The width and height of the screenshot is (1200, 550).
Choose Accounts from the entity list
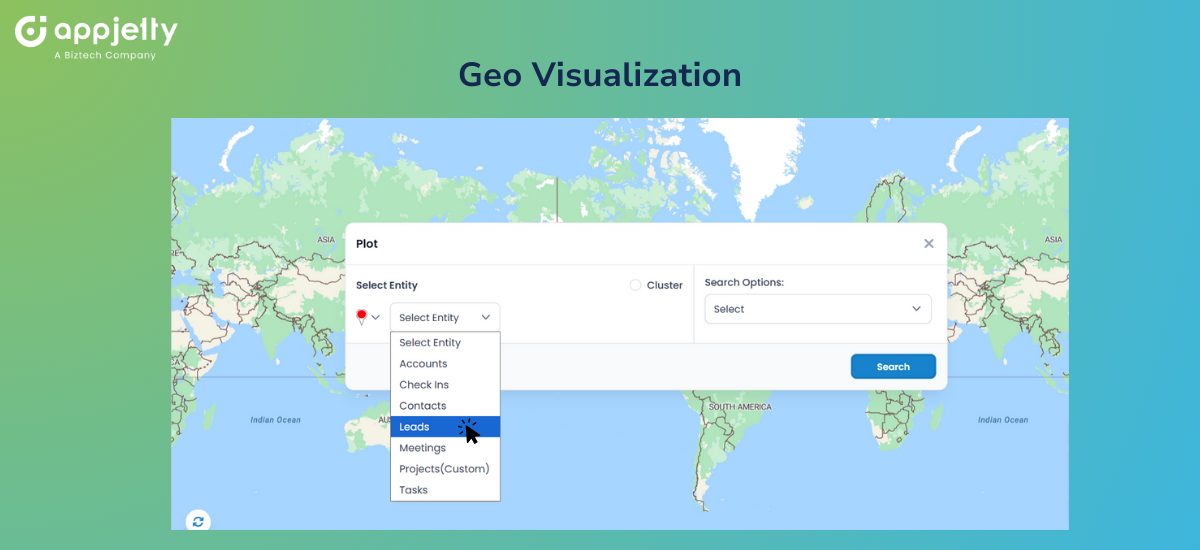point(423,364)
